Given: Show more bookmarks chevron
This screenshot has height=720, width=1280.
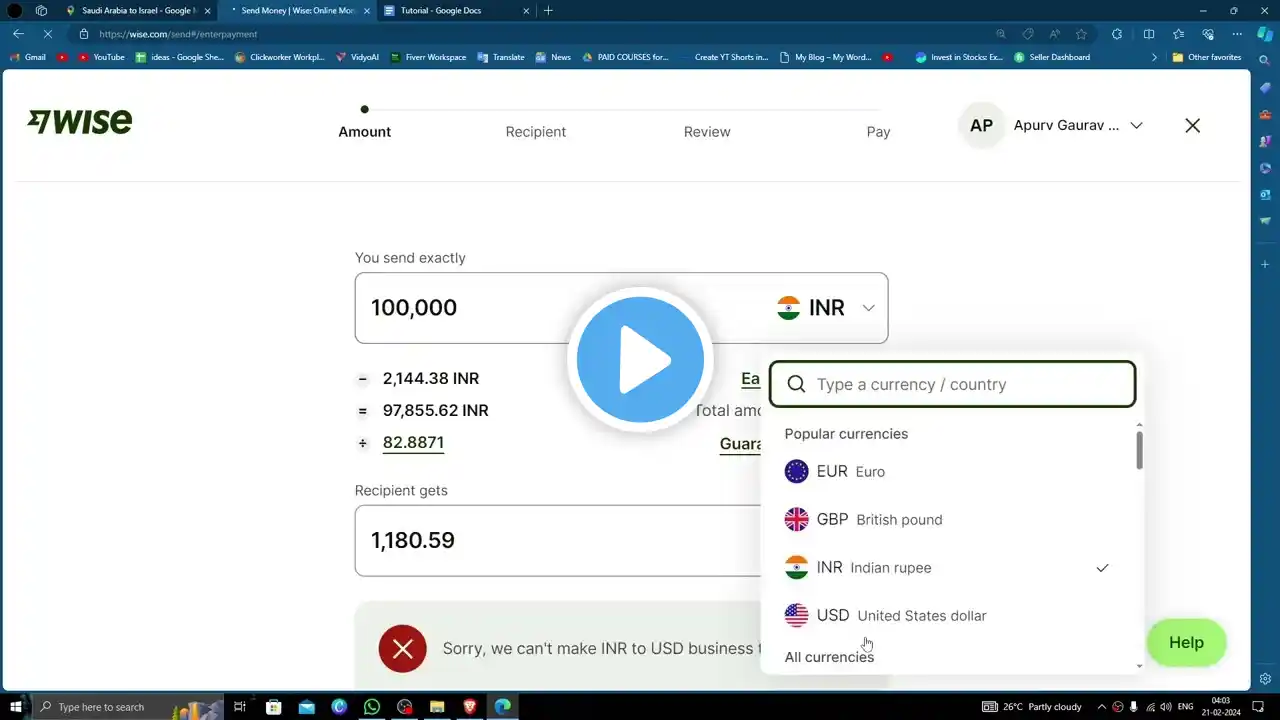Looking at the screenshot, I should [1155, 57].
